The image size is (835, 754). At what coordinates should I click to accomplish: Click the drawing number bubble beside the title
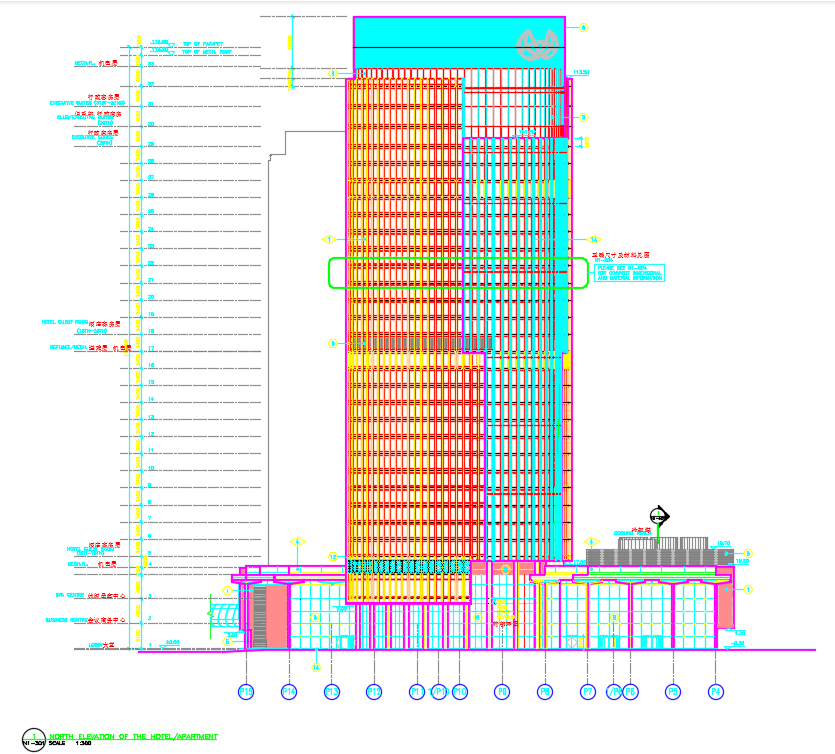point(34,740)
